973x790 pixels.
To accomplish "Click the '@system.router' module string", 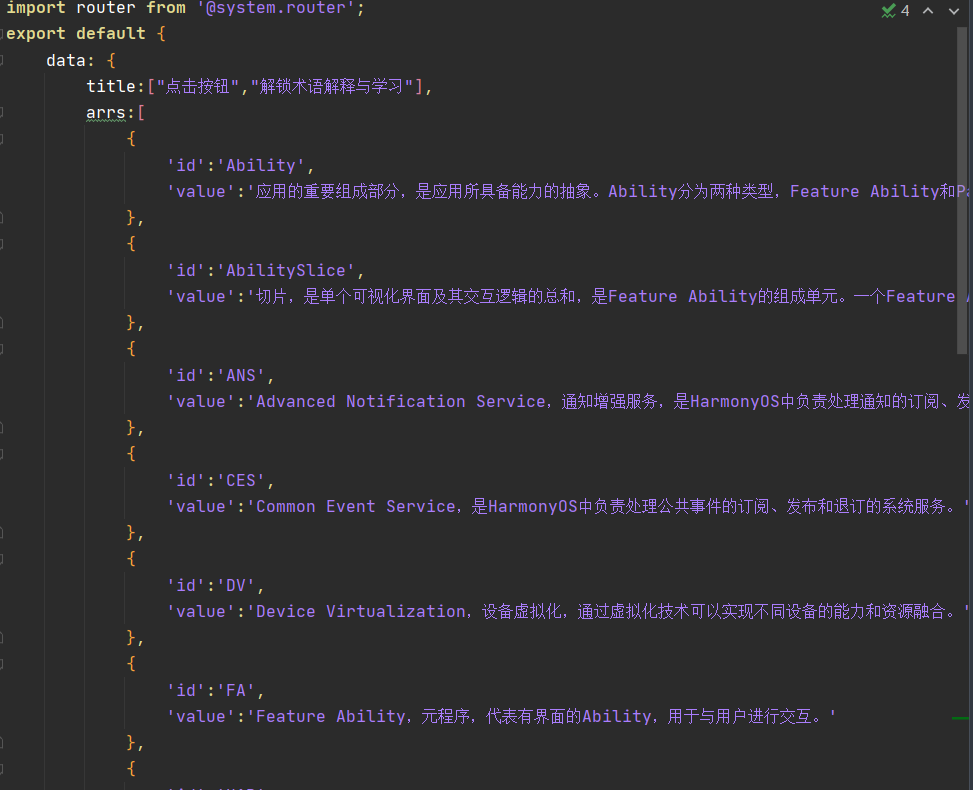I will click(x=276, y=8).
